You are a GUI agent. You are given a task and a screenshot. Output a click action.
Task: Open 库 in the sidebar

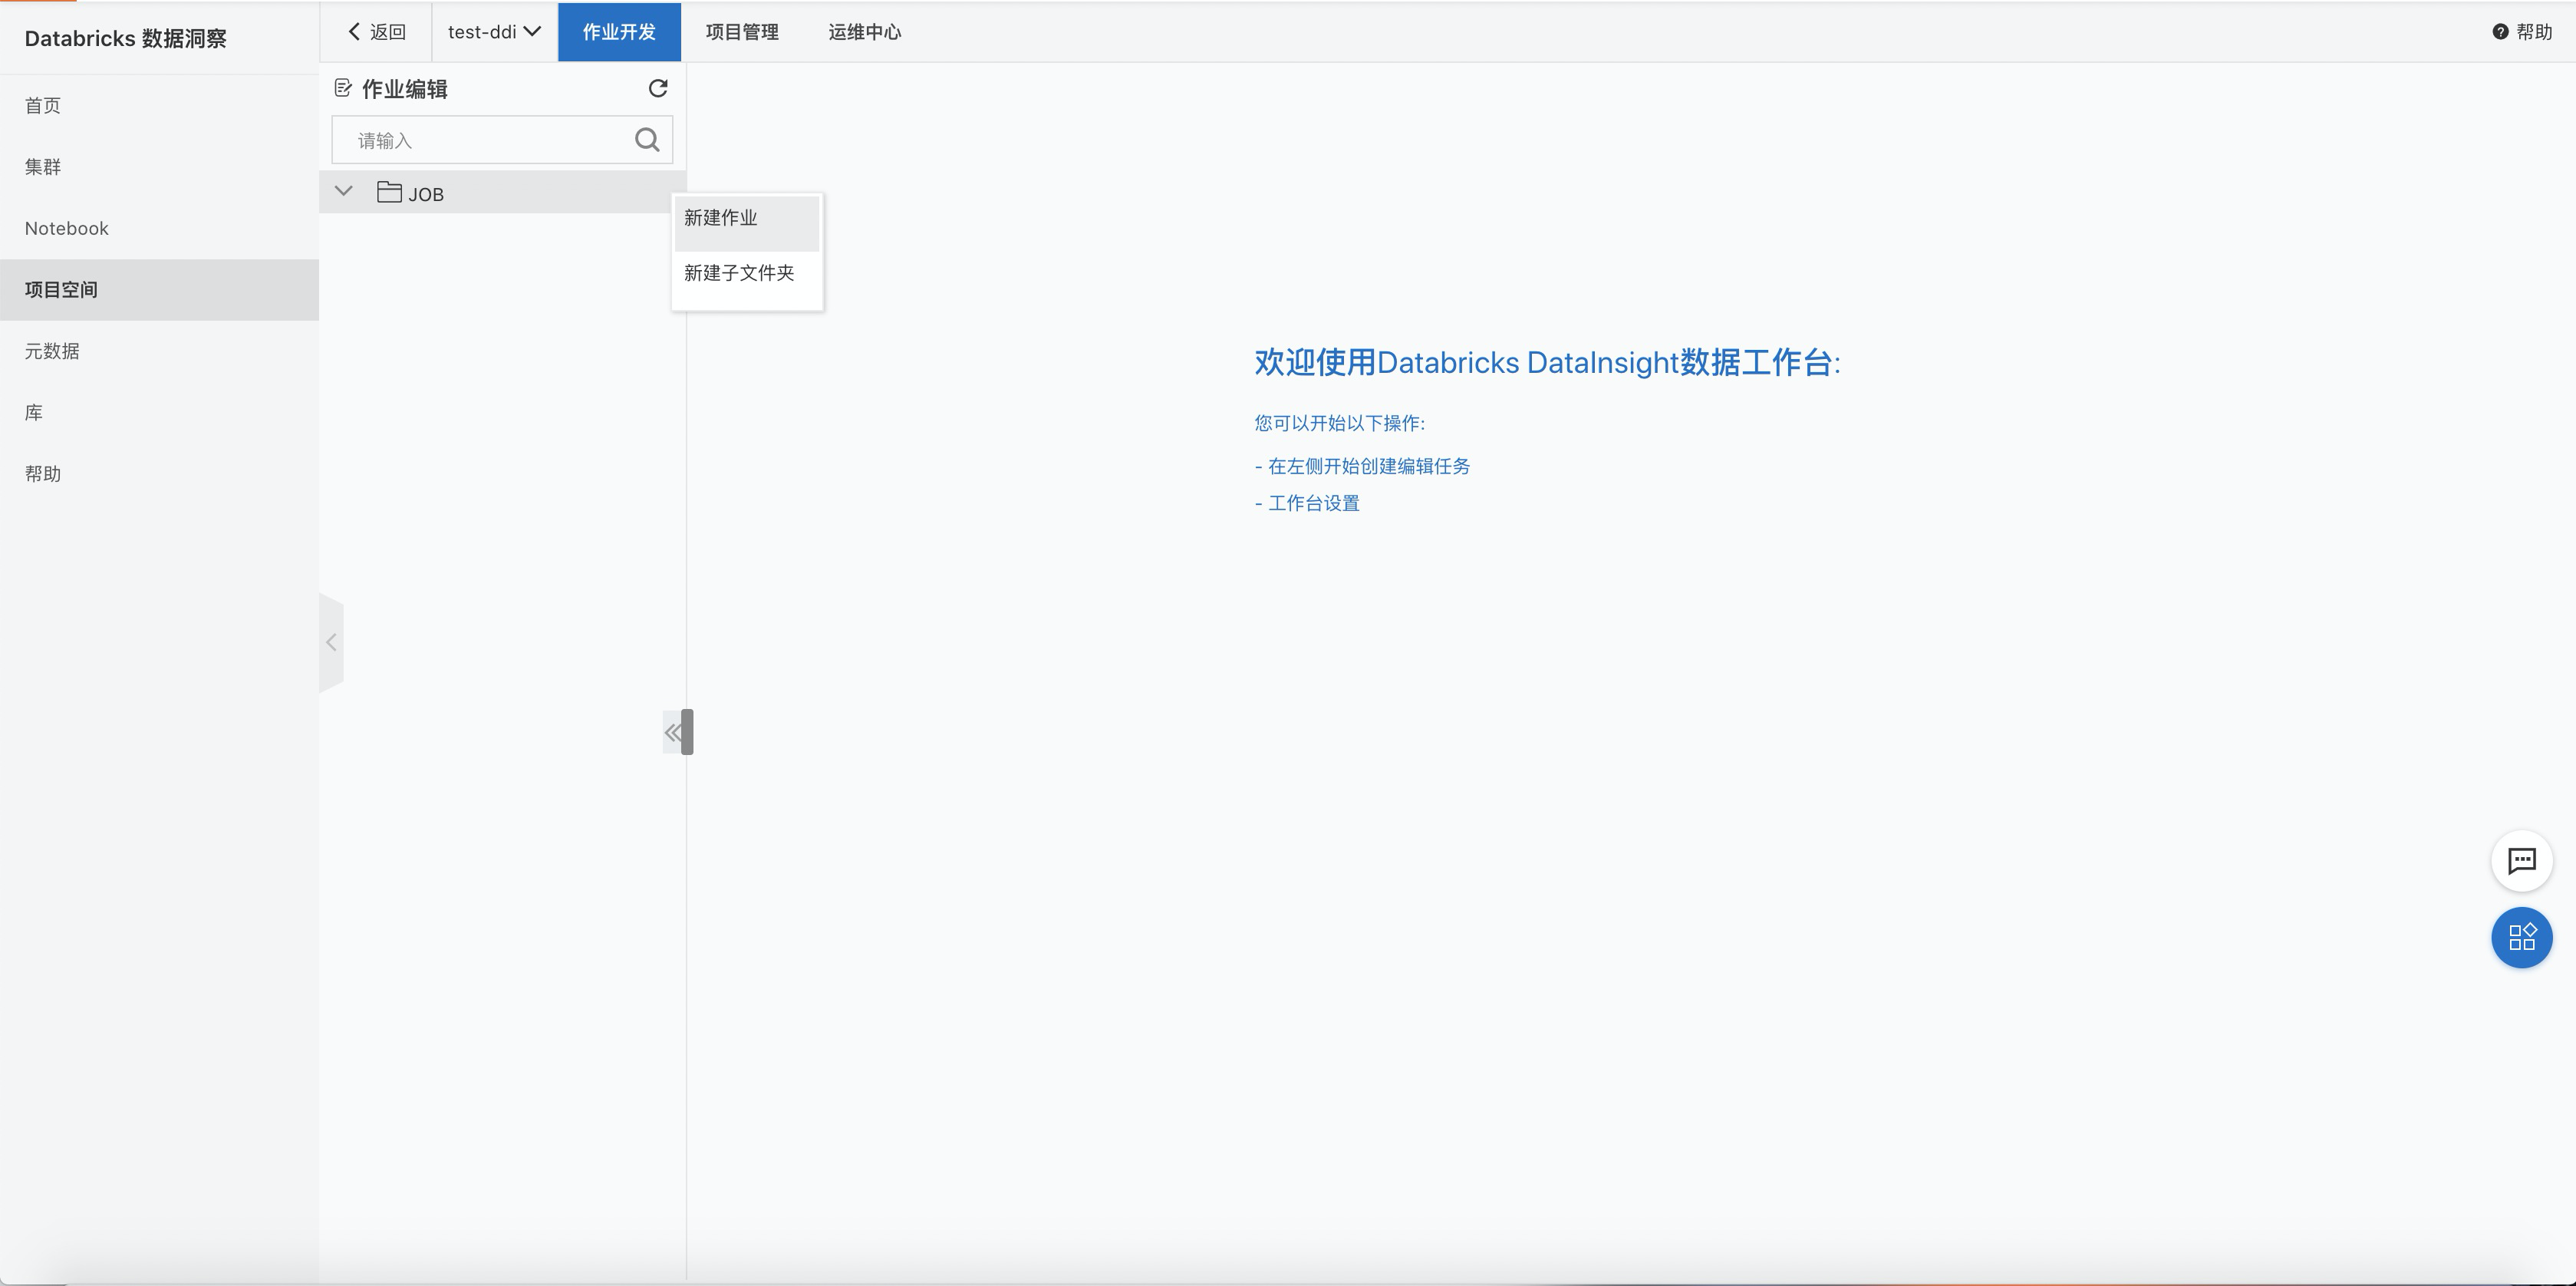[x=159, y=413]
